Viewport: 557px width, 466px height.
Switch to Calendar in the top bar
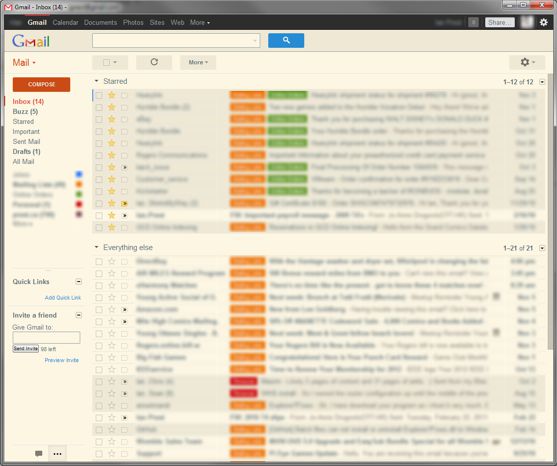(65, 22)
